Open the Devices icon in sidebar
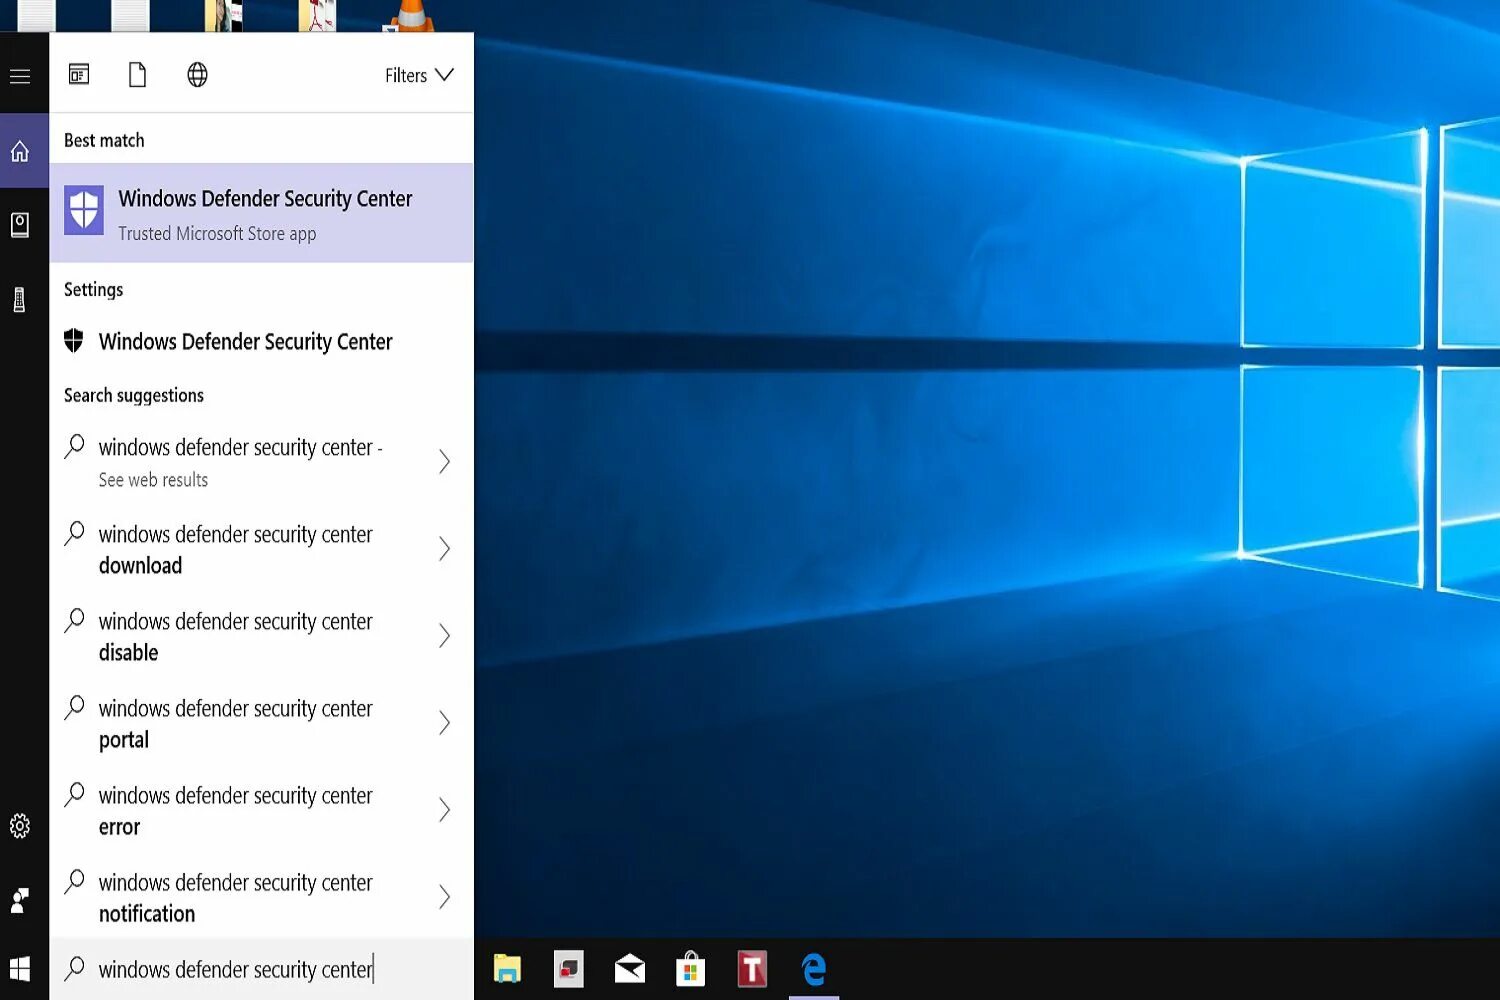The width and height of the screenshot is (1500, 1000). coord(19,300)
